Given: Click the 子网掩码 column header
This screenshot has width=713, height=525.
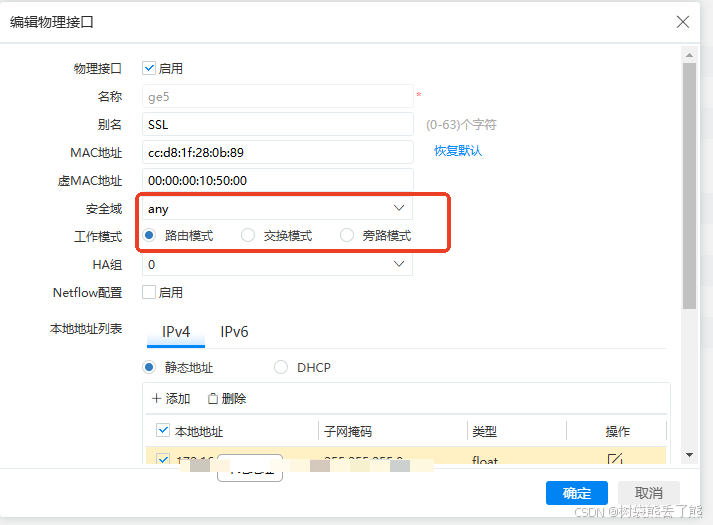Looking at the screenshot, I should (x=348, y=431).
